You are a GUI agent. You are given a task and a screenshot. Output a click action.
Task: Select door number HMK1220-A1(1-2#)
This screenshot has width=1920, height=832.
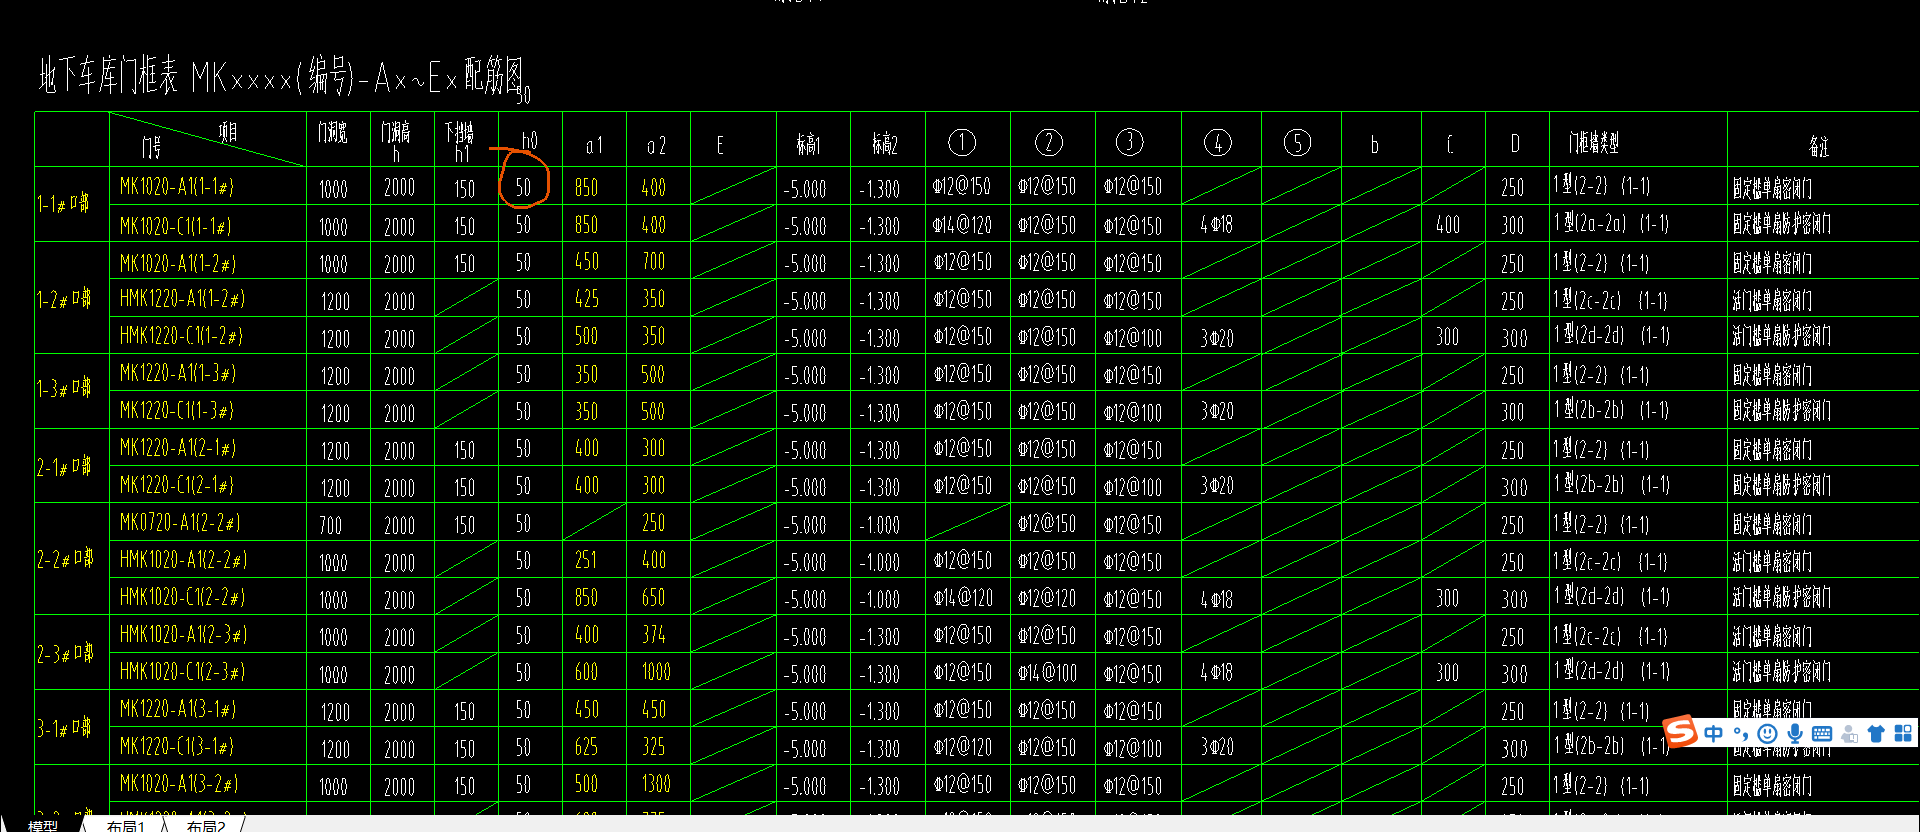coord(182,299)
